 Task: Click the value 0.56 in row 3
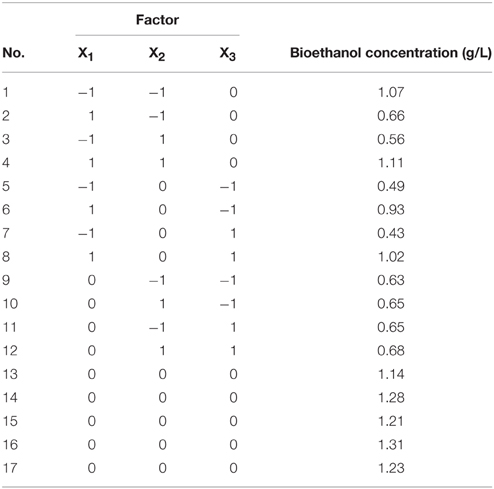pyautogui.click(x=391, y=139)
